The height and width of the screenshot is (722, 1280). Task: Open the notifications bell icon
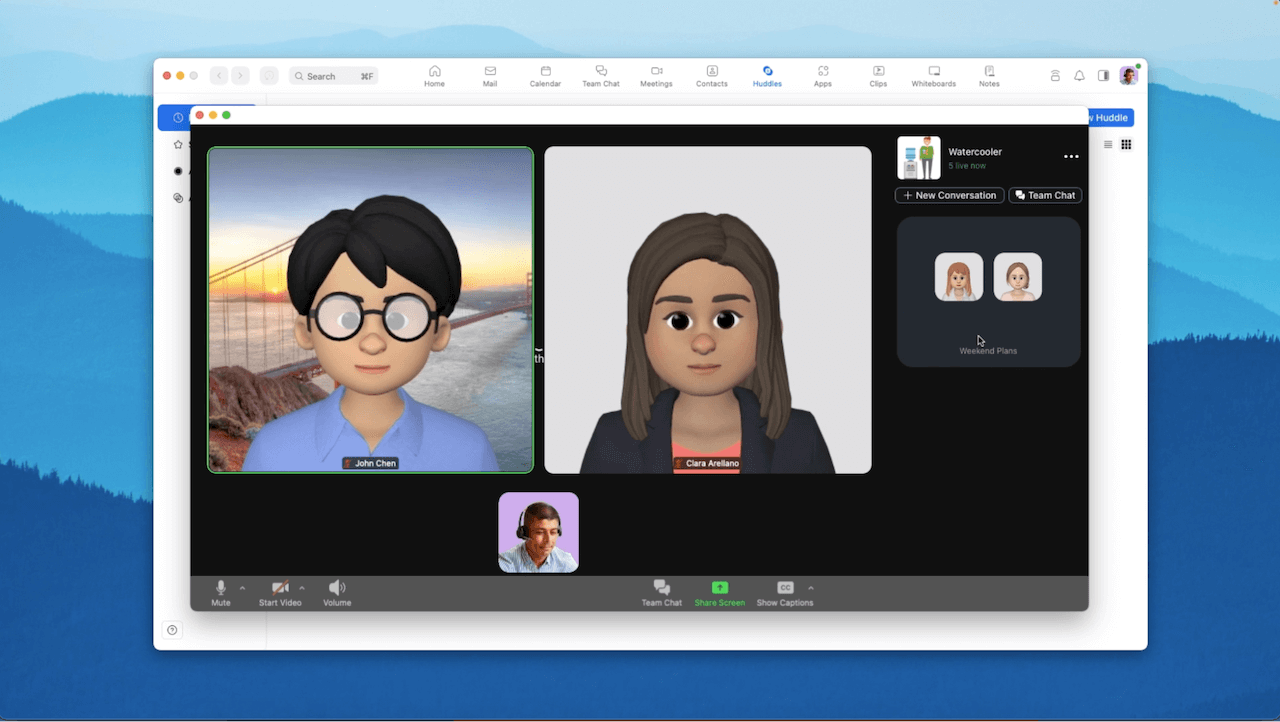[1079, 75]
